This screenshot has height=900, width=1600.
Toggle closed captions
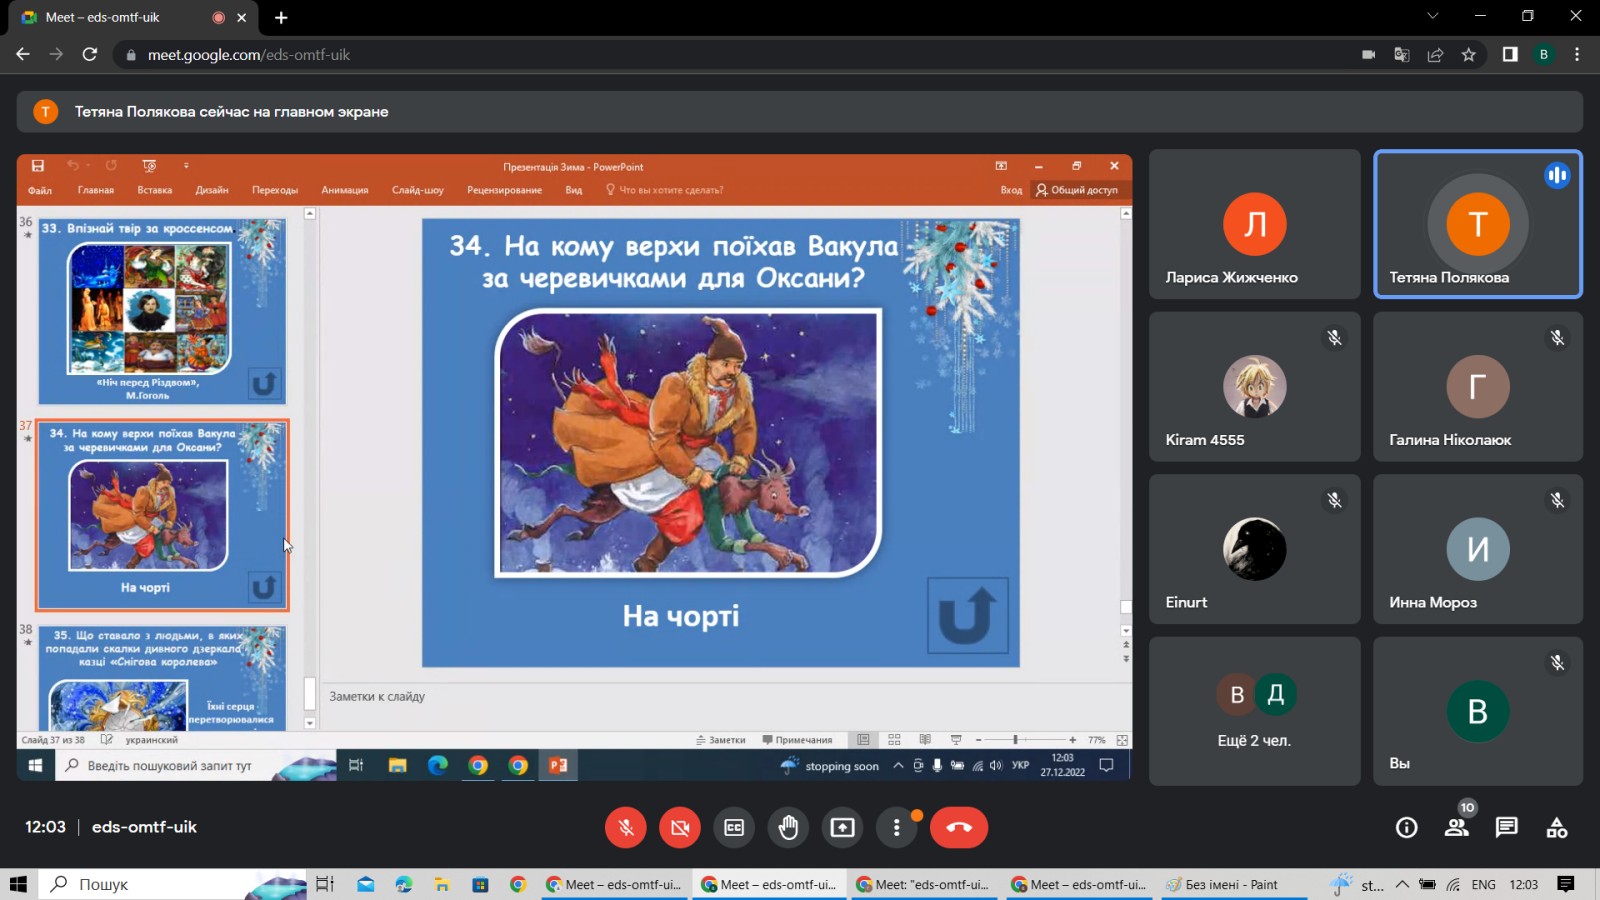(734, 827)
